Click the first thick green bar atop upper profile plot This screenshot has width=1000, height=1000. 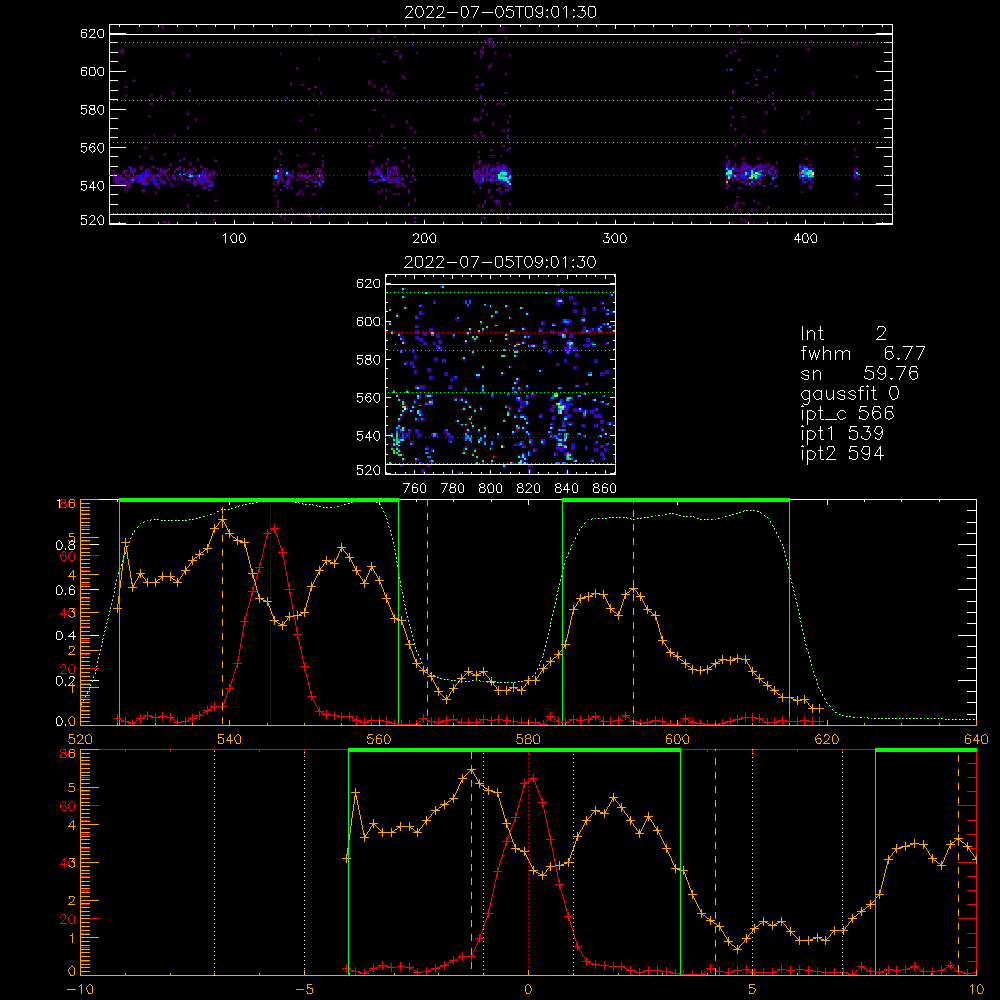point(259,500)
